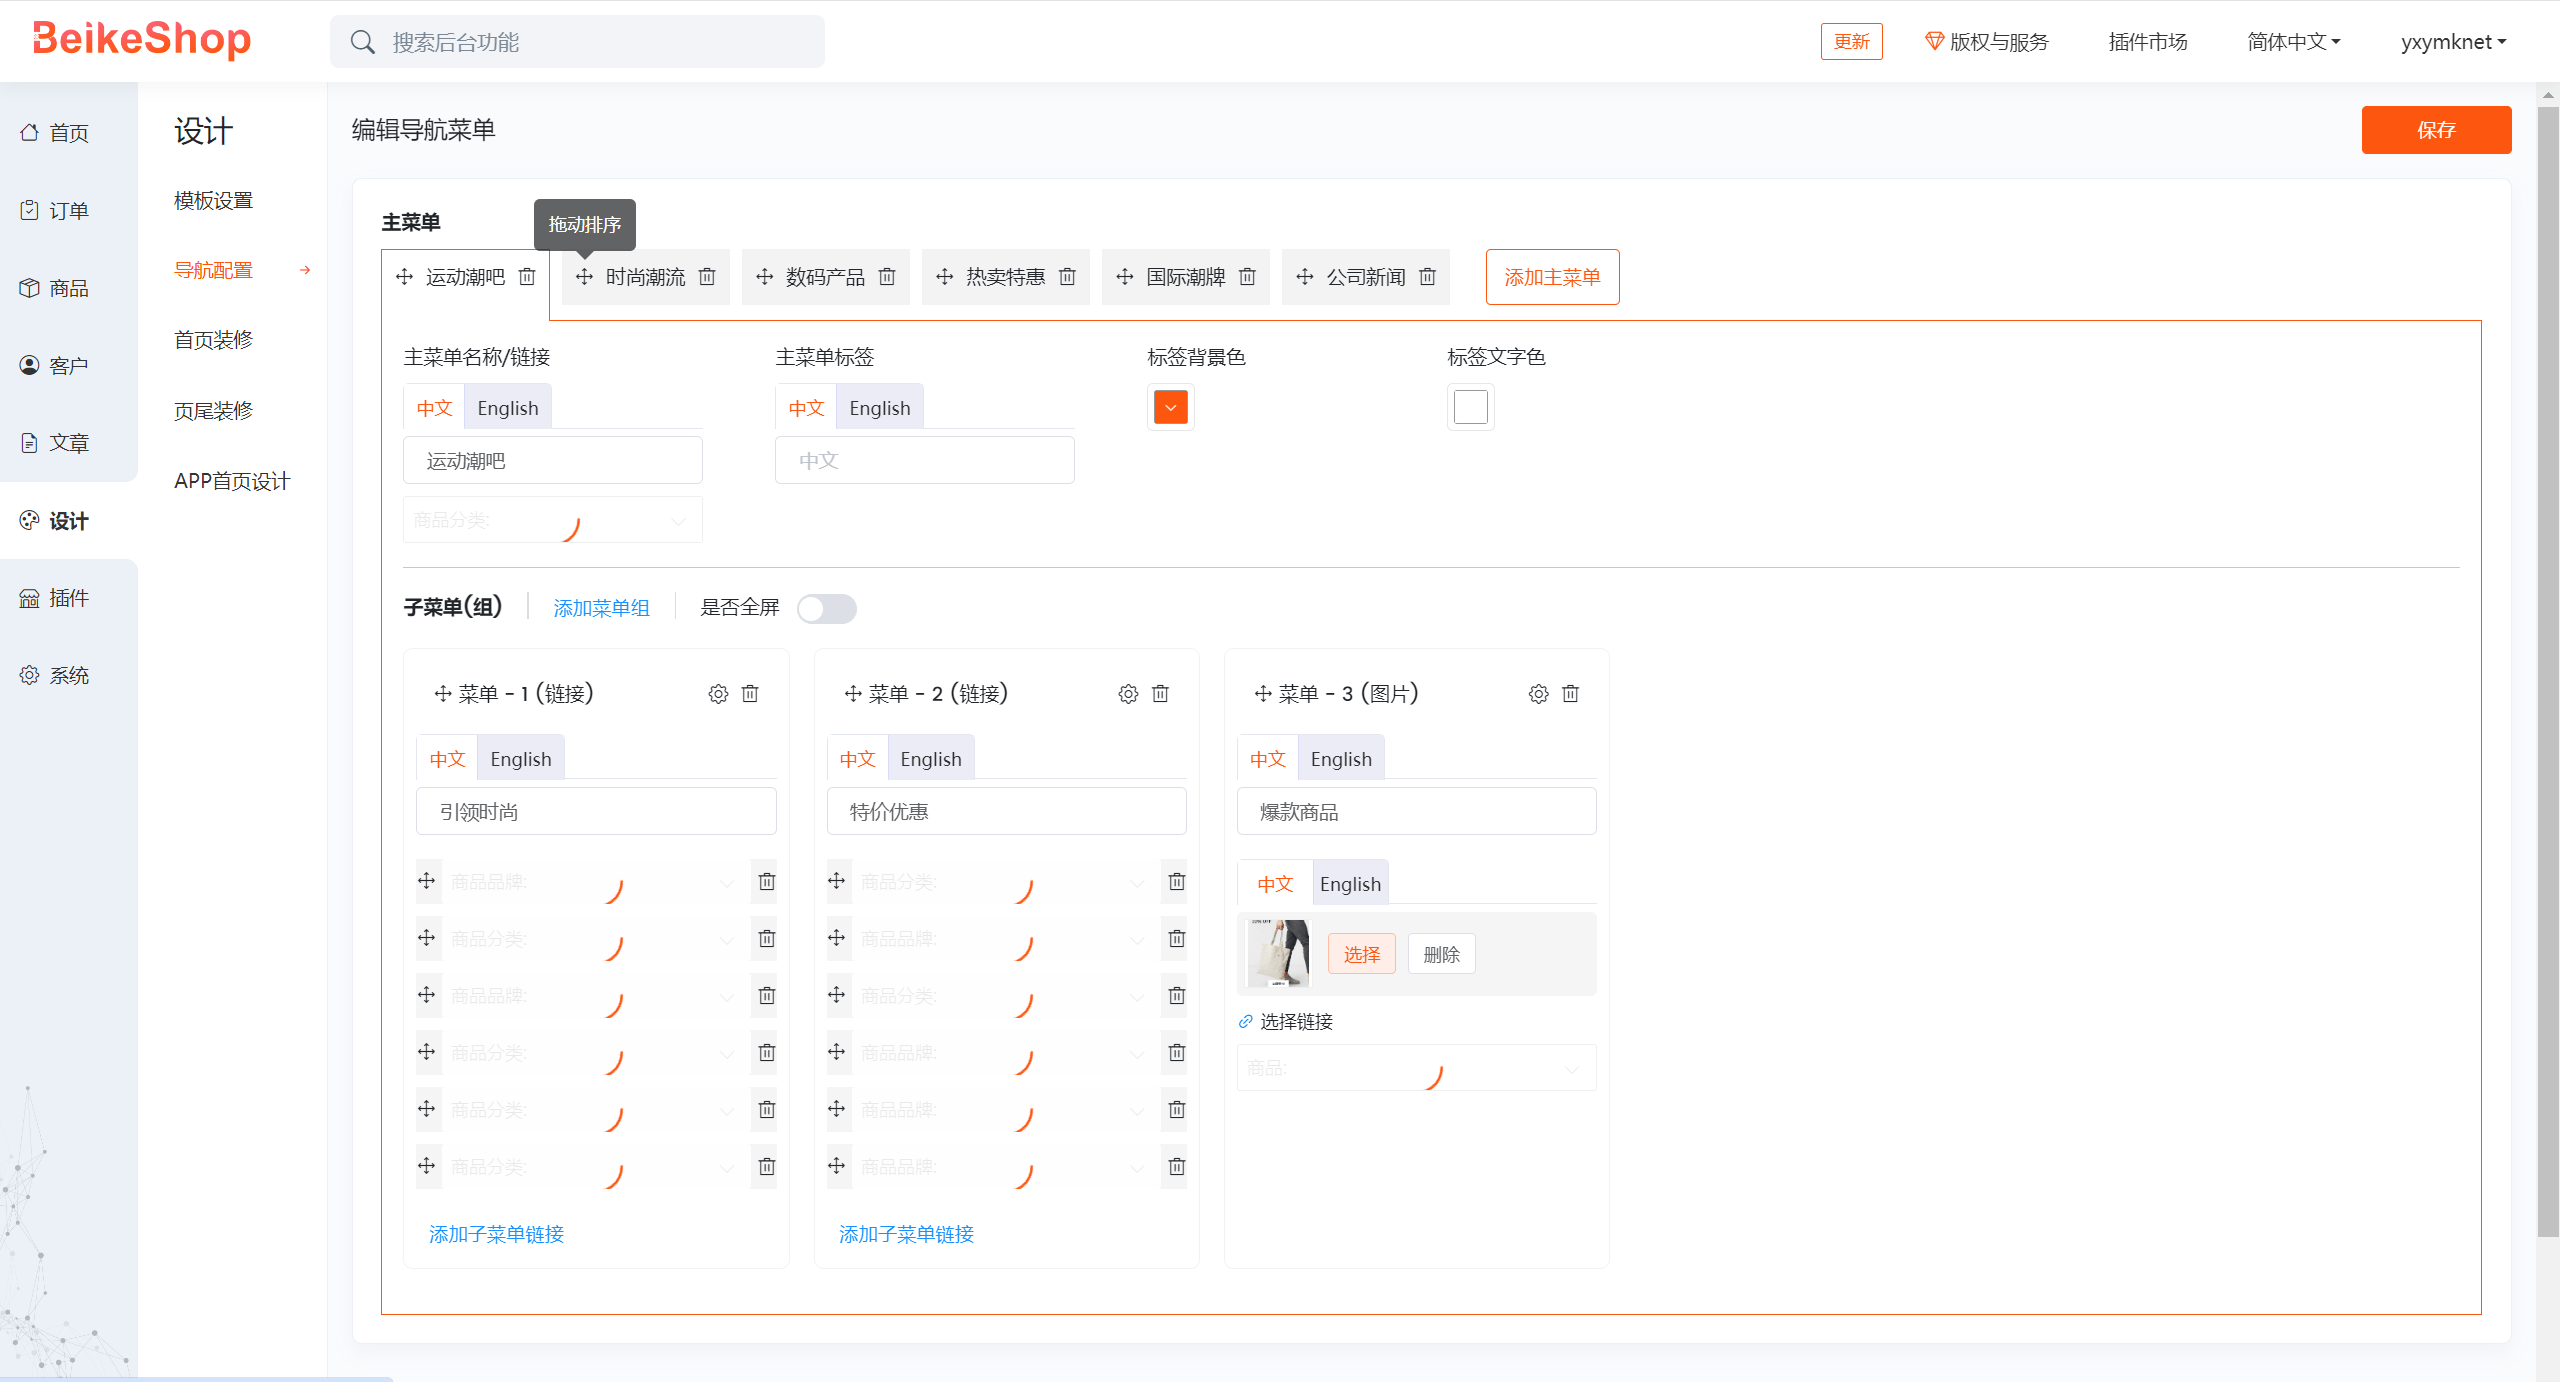
Task: Delete the 运动潮吧 main menu tab
Action: click(x=527, y=277)
